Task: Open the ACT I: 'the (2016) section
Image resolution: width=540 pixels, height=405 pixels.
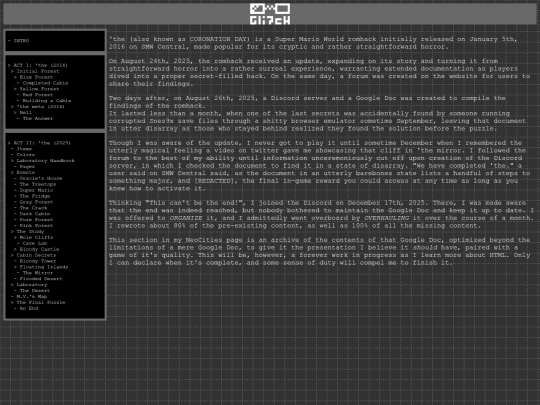Action: click(40, 65)
